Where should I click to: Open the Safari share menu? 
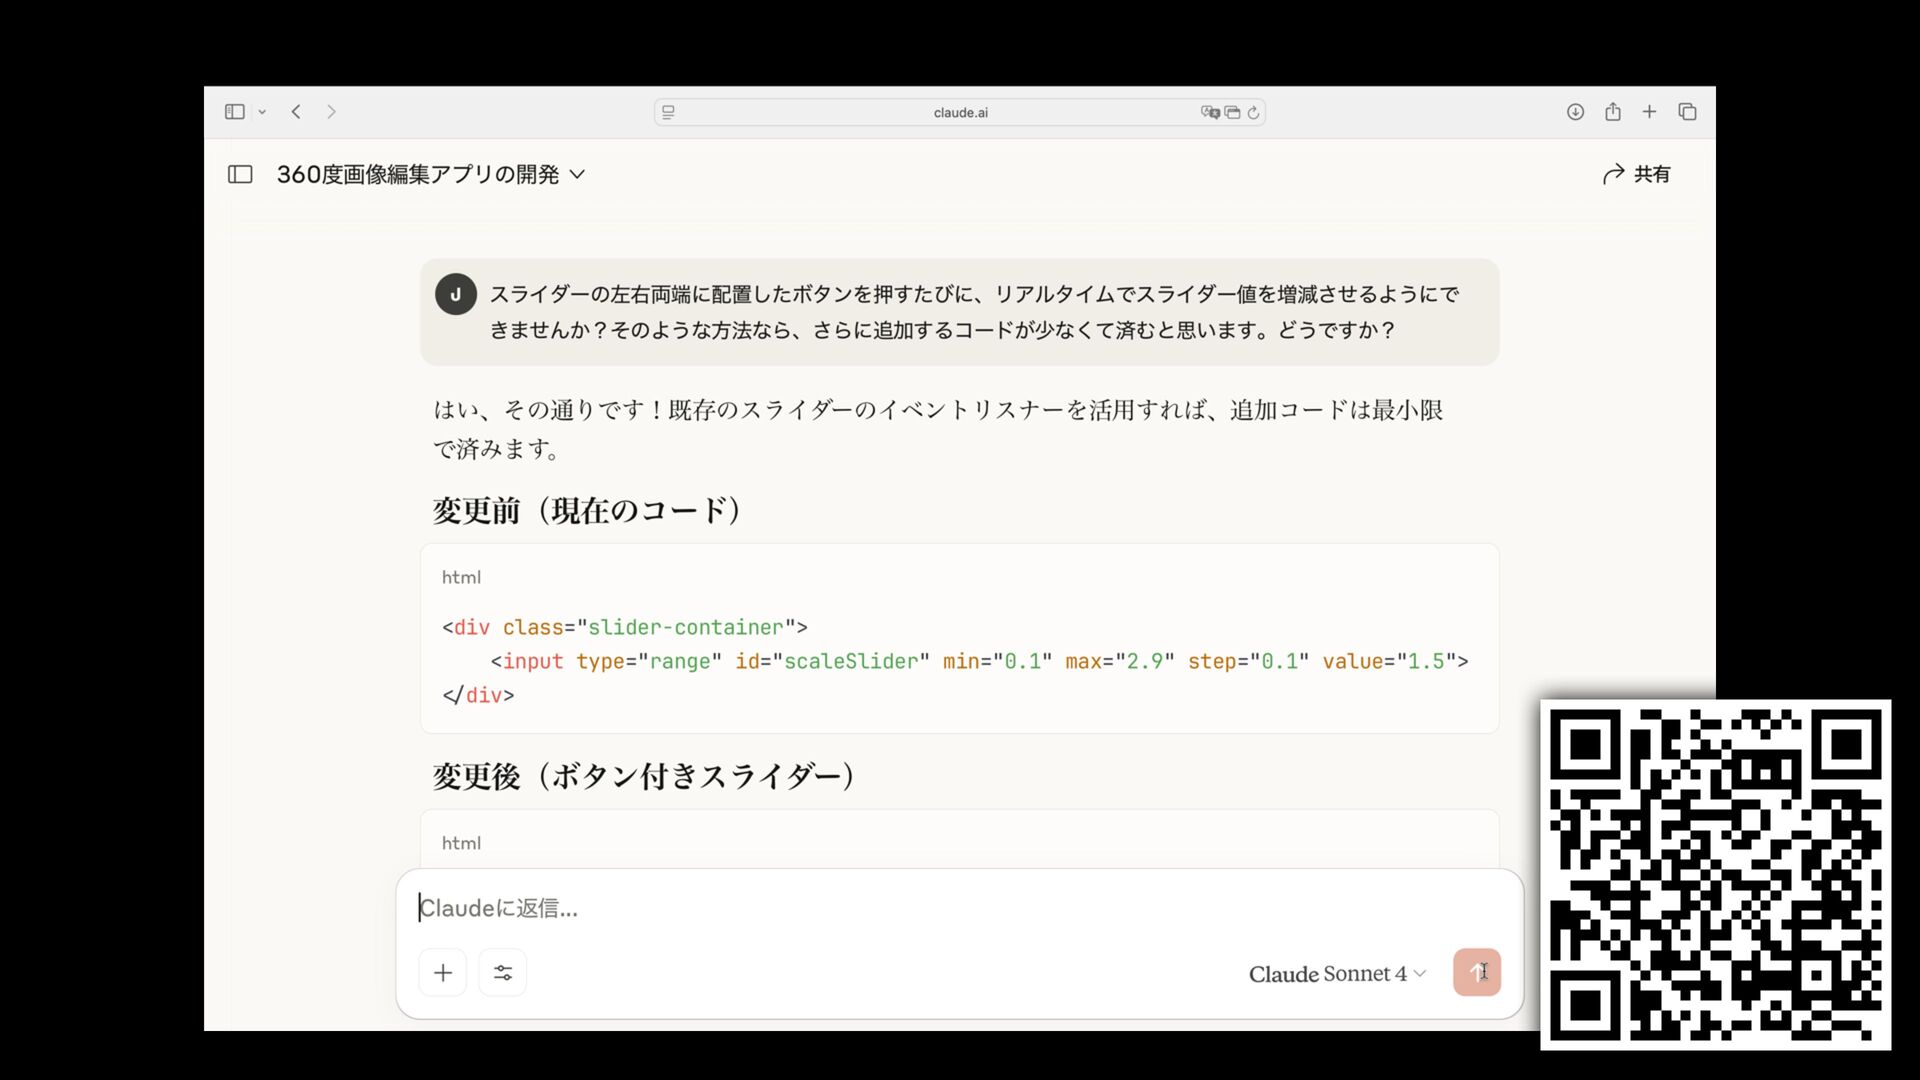click(1612, 112)
